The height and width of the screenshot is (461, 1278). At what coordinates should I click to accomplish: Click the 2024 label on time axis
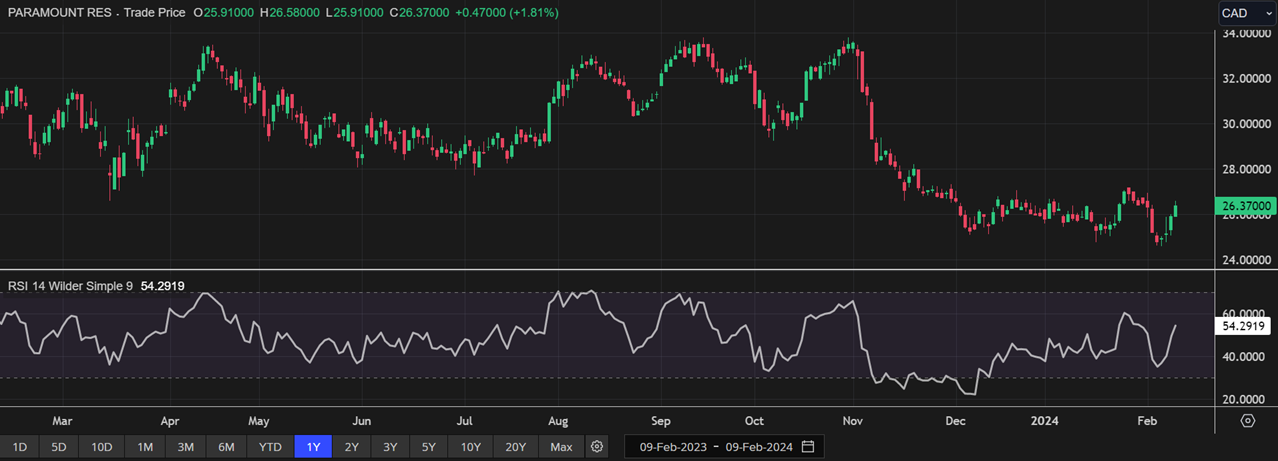coord(1046,421)
